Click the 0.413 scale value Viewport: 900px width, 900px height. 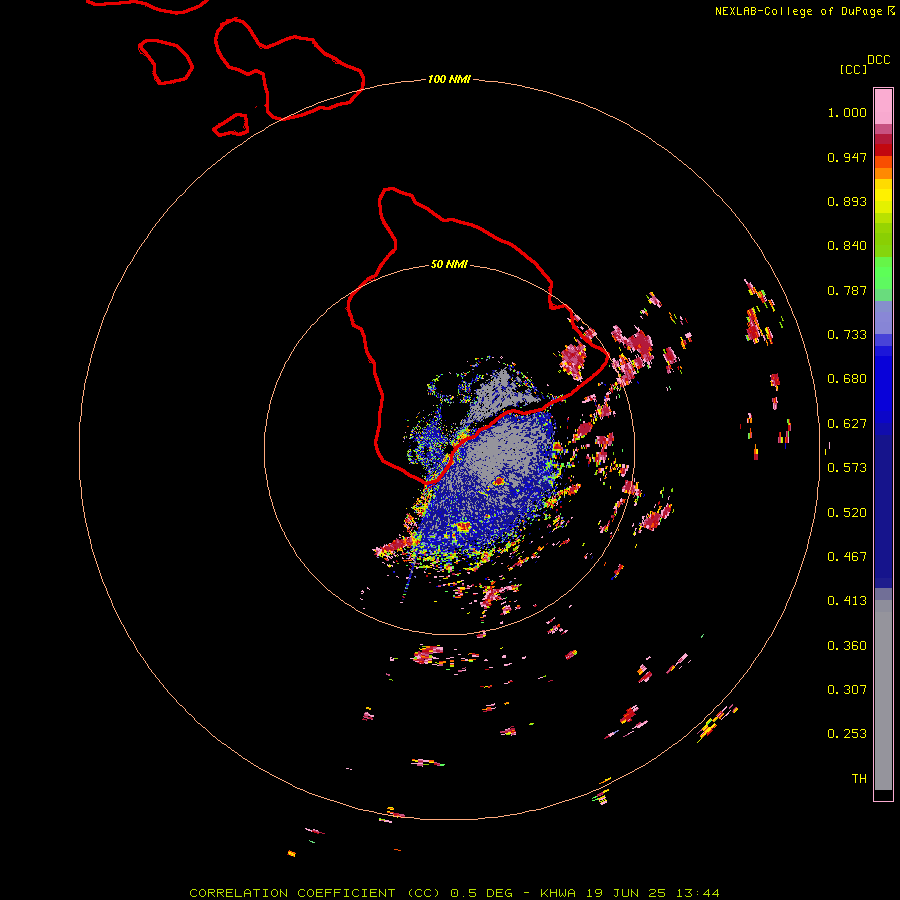pyautogui.click(x=847, y=601)
